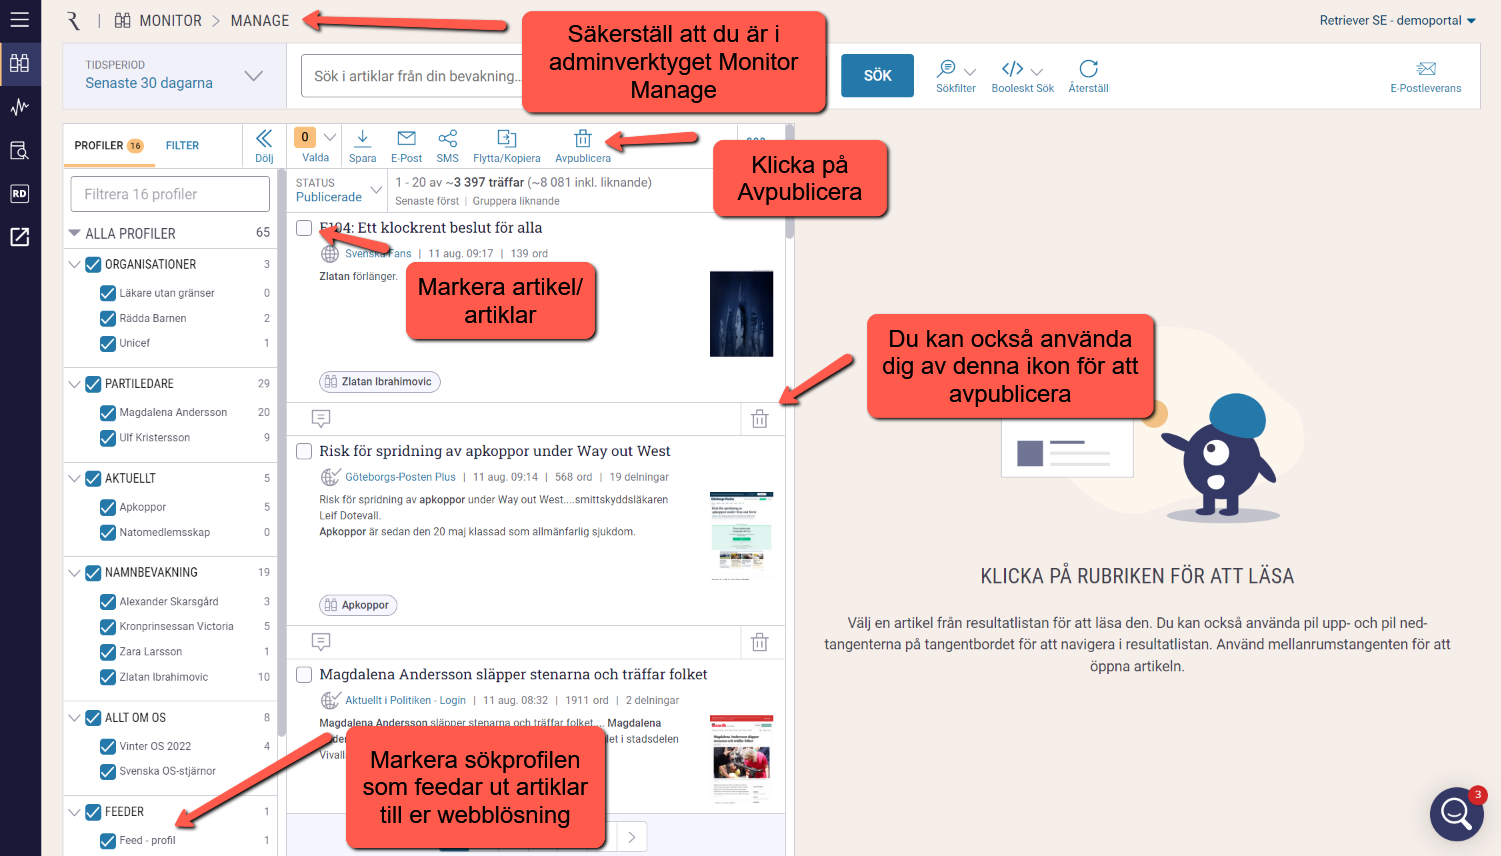Uncheck the Läkare utan gränser profile
The height and width of the screenshot is (856, 1501).
point(108,293)
